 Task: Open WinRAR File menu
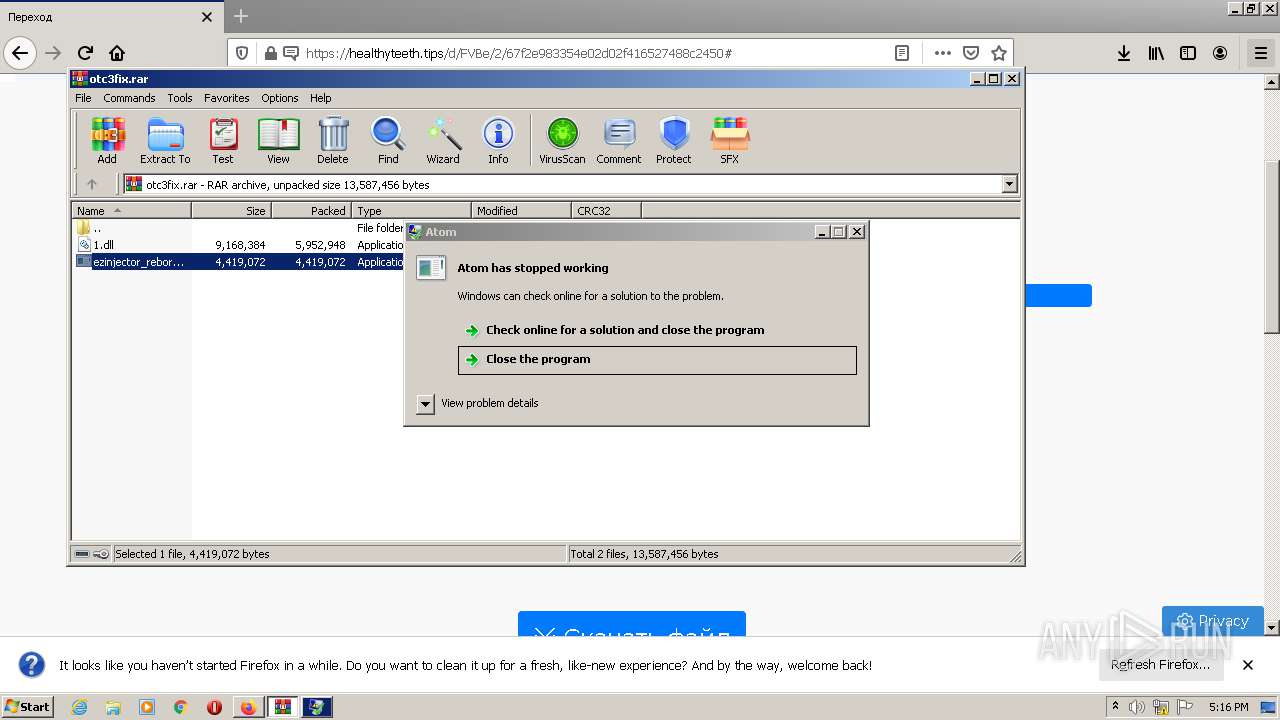83,98
